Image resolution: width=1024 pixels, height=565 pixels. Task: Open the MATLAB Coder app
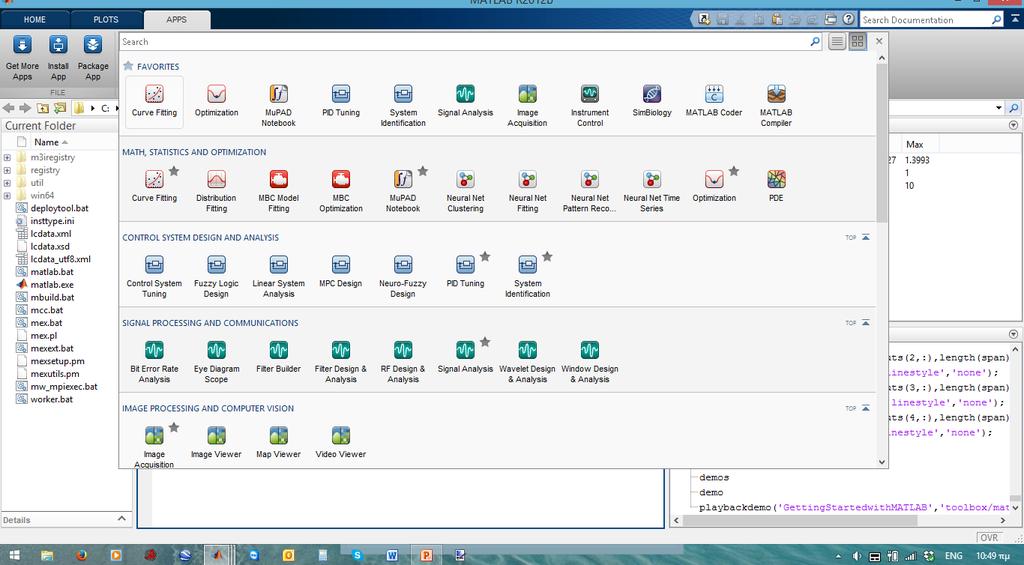click(x=714, y=102)
